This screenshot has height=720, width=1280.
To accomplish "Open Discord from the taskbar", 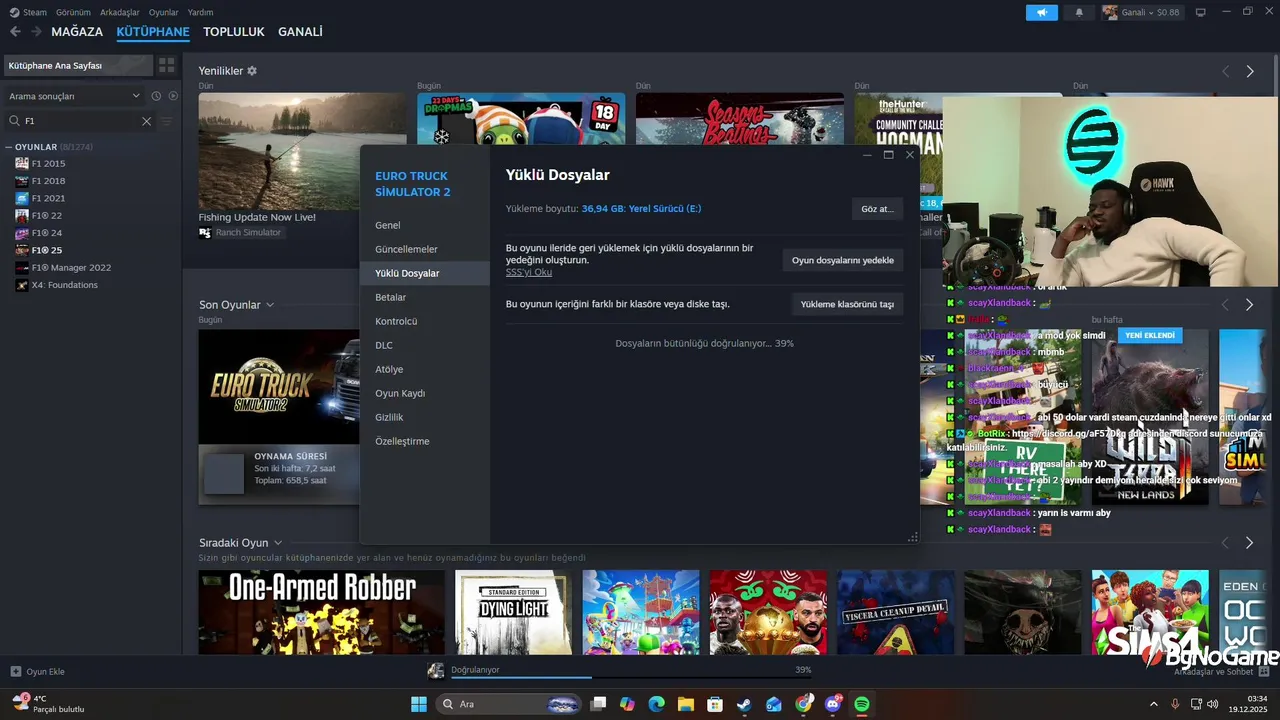I will pos(833,704).
